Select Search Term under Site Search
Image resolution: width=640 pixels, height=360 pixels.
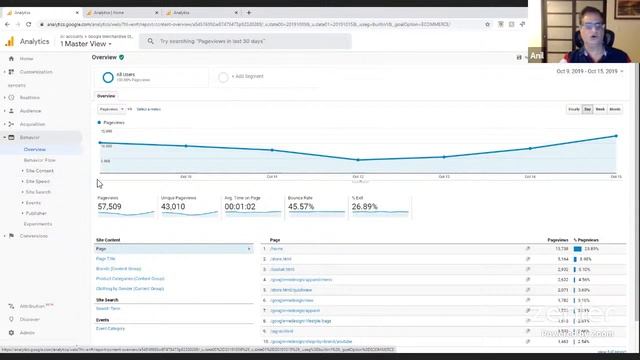tap(108, 309)
